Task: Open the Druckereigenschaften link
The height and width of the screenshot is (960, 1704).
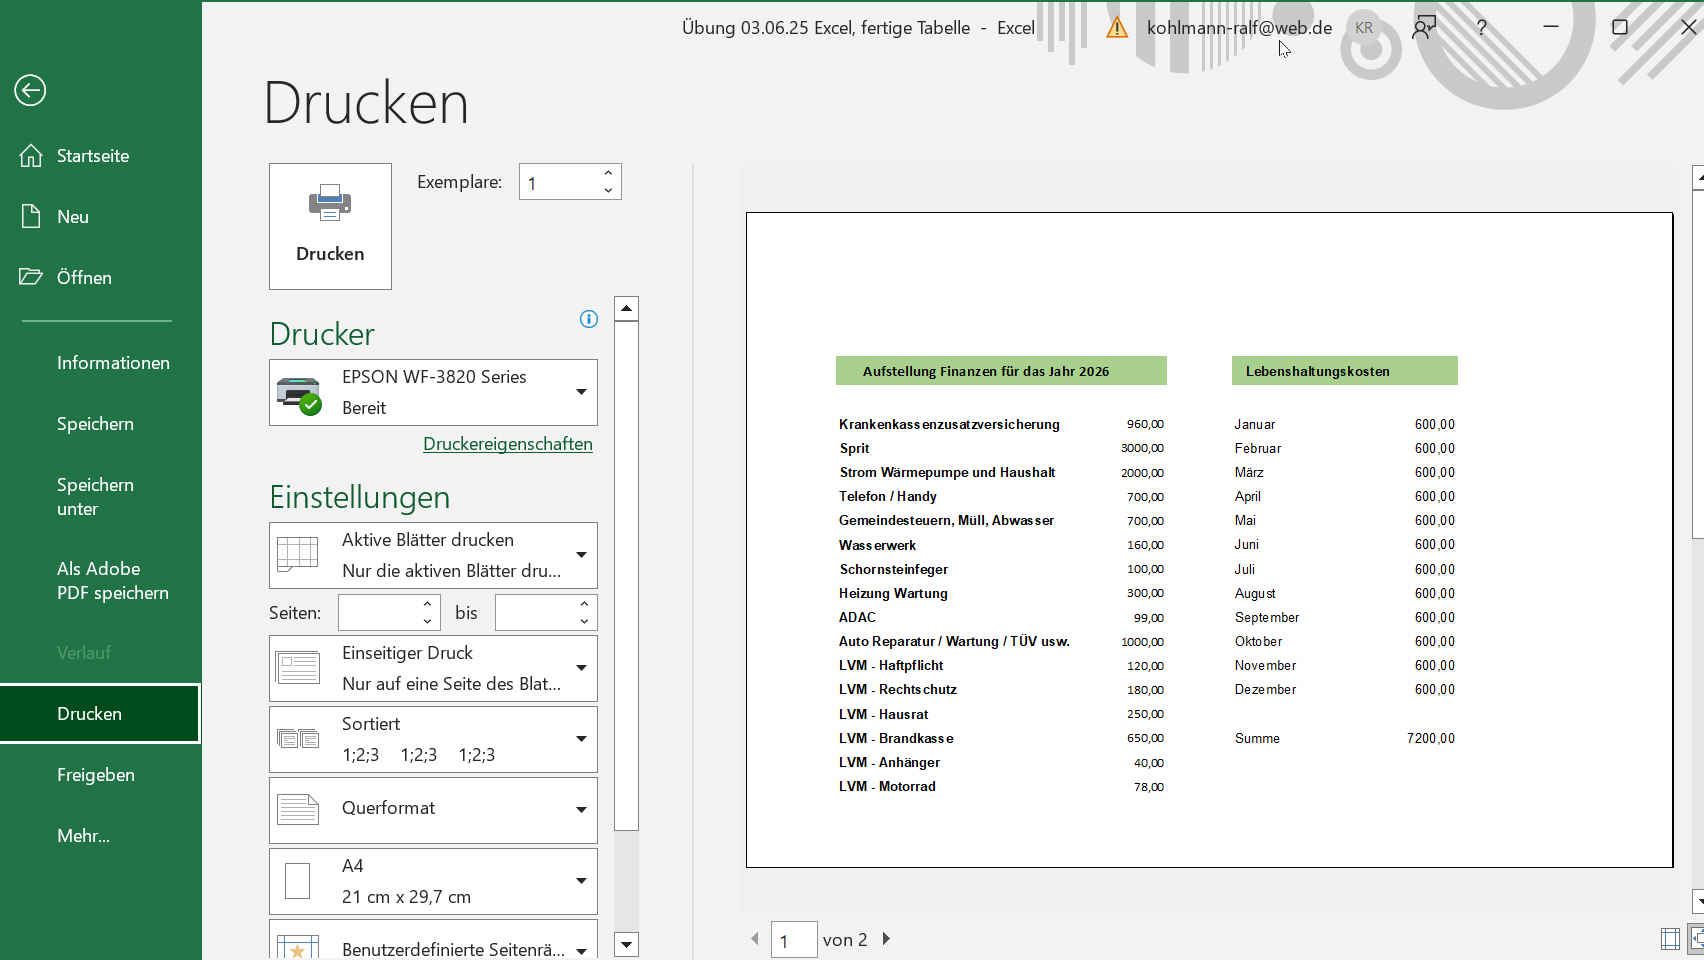Action: pos(507,444)
